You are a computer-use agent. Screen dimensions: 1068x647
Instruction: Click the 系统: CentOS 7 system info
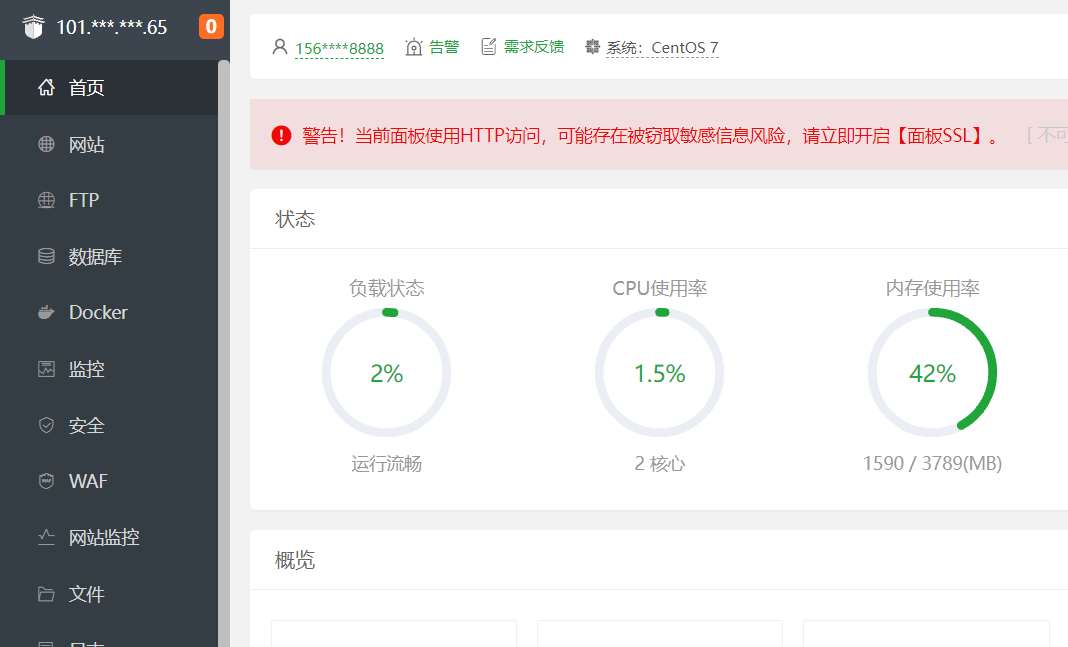pos(661,48)
